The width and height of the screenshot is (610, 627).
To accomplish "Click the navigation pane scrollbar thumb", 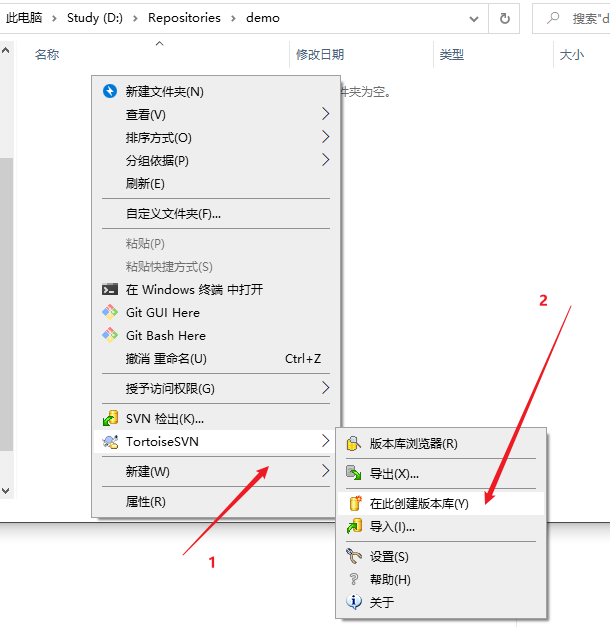I will (x=6, y=304).
